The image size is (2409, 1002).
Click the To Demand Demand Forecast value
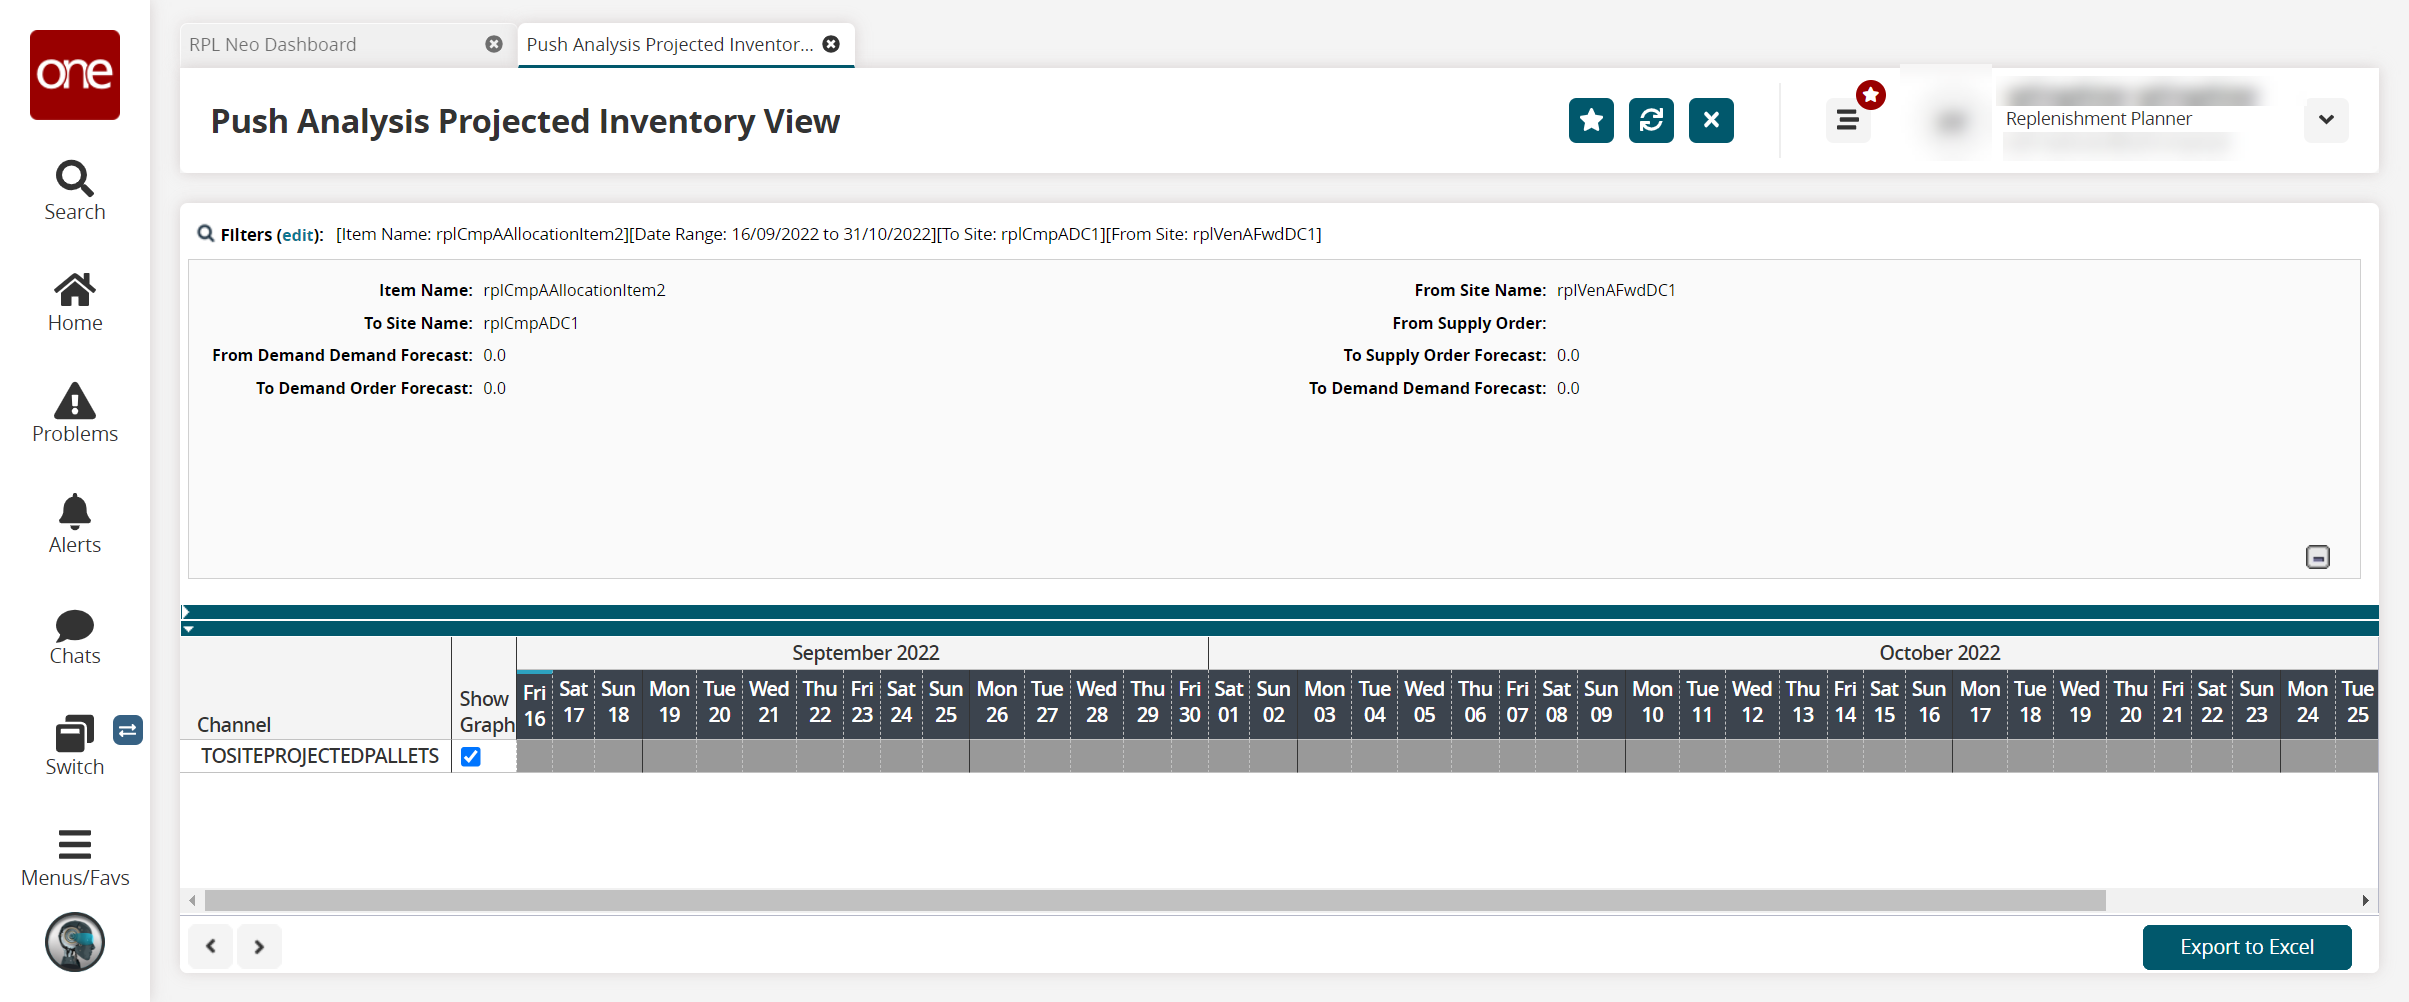coord(1568,389)
